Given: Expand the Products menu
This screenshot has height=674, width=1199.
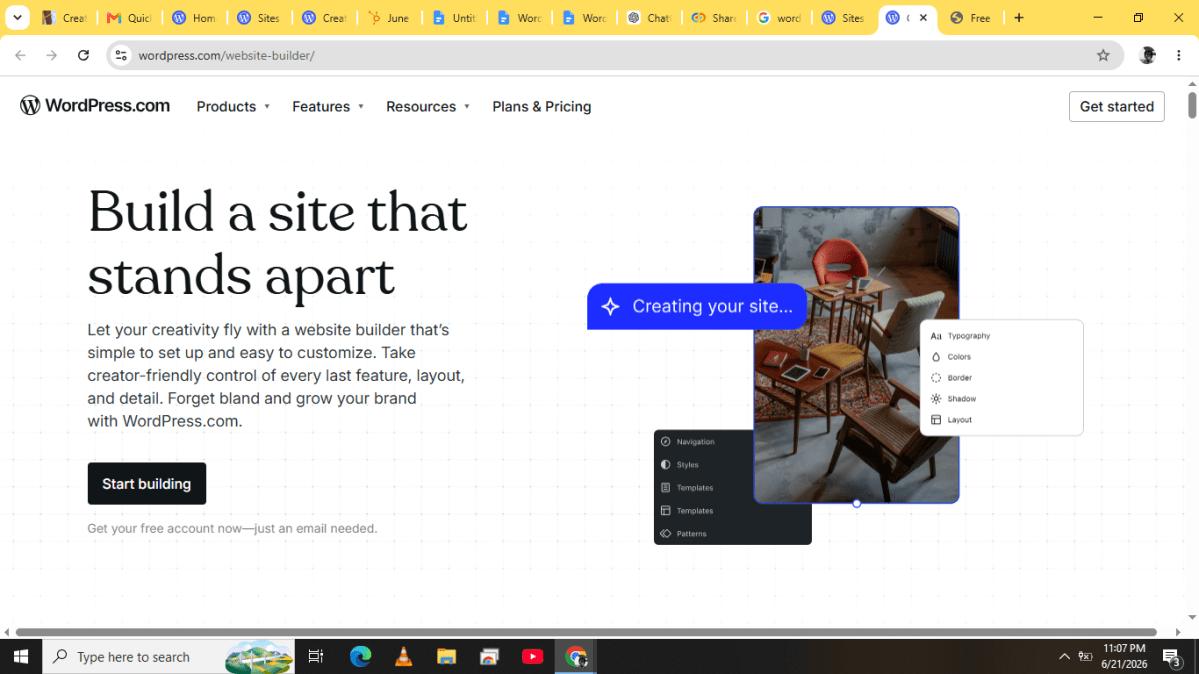Looking at the screenshot, I should pos(233,106).
